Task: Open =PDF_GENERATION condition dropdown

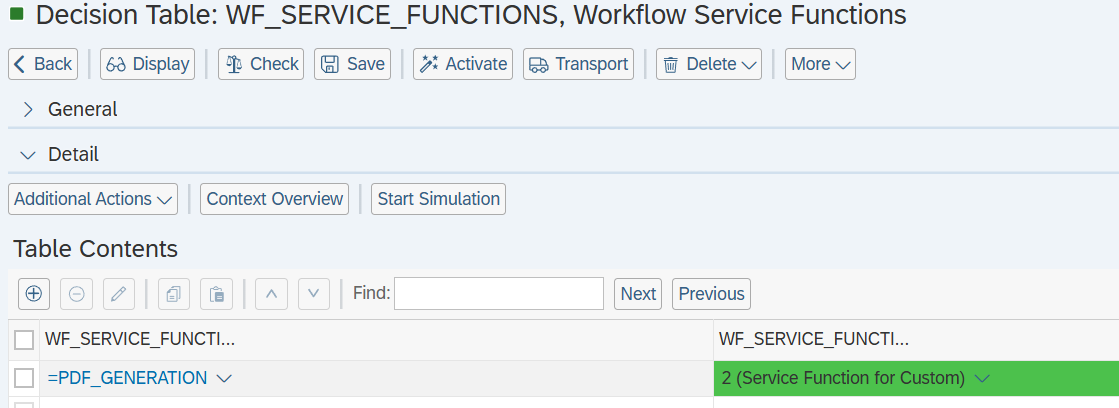Action: (224, 378)
